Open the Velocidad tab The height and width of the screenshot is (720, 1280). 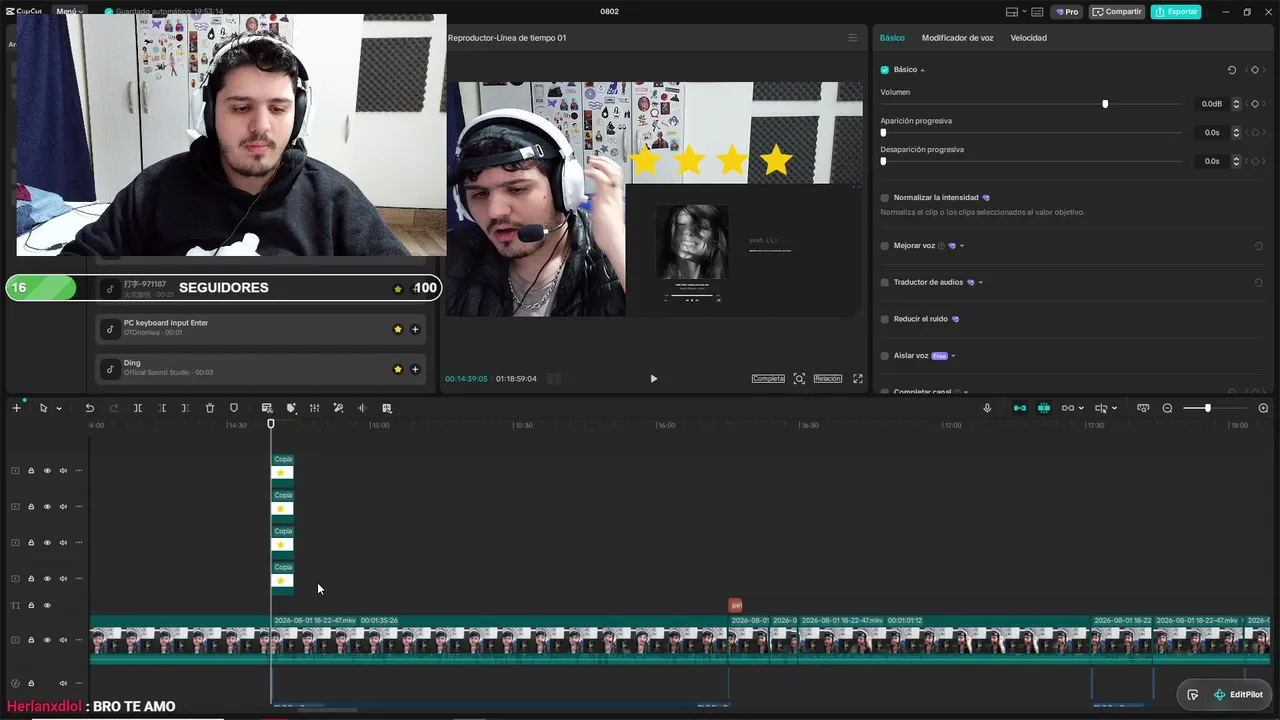[x=1028, y=38]
